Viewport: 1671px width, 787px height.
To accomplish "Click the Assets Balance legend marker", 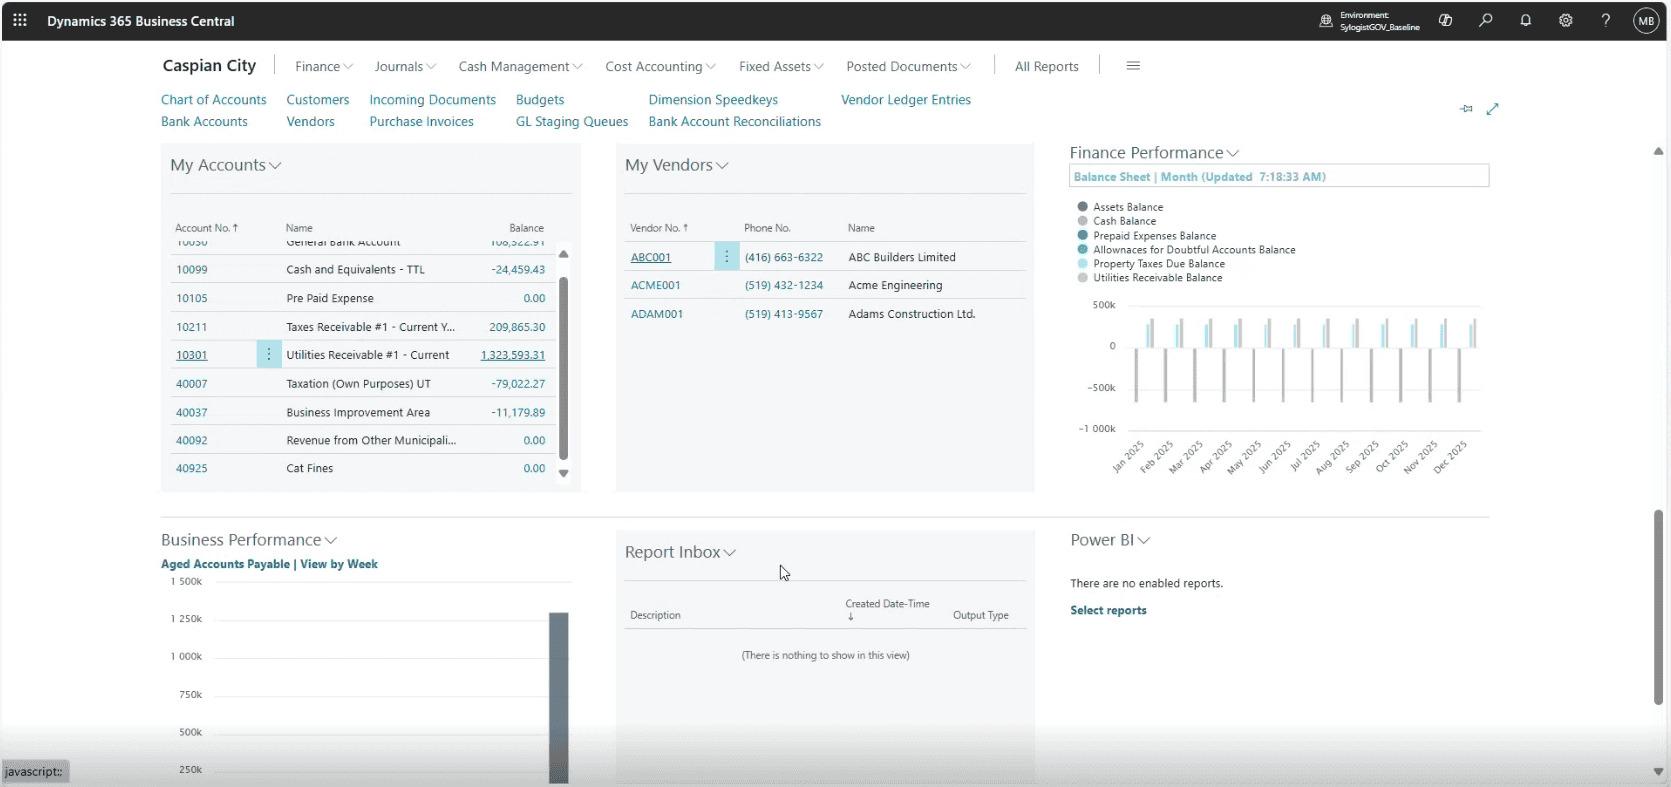I will 1082,207.
